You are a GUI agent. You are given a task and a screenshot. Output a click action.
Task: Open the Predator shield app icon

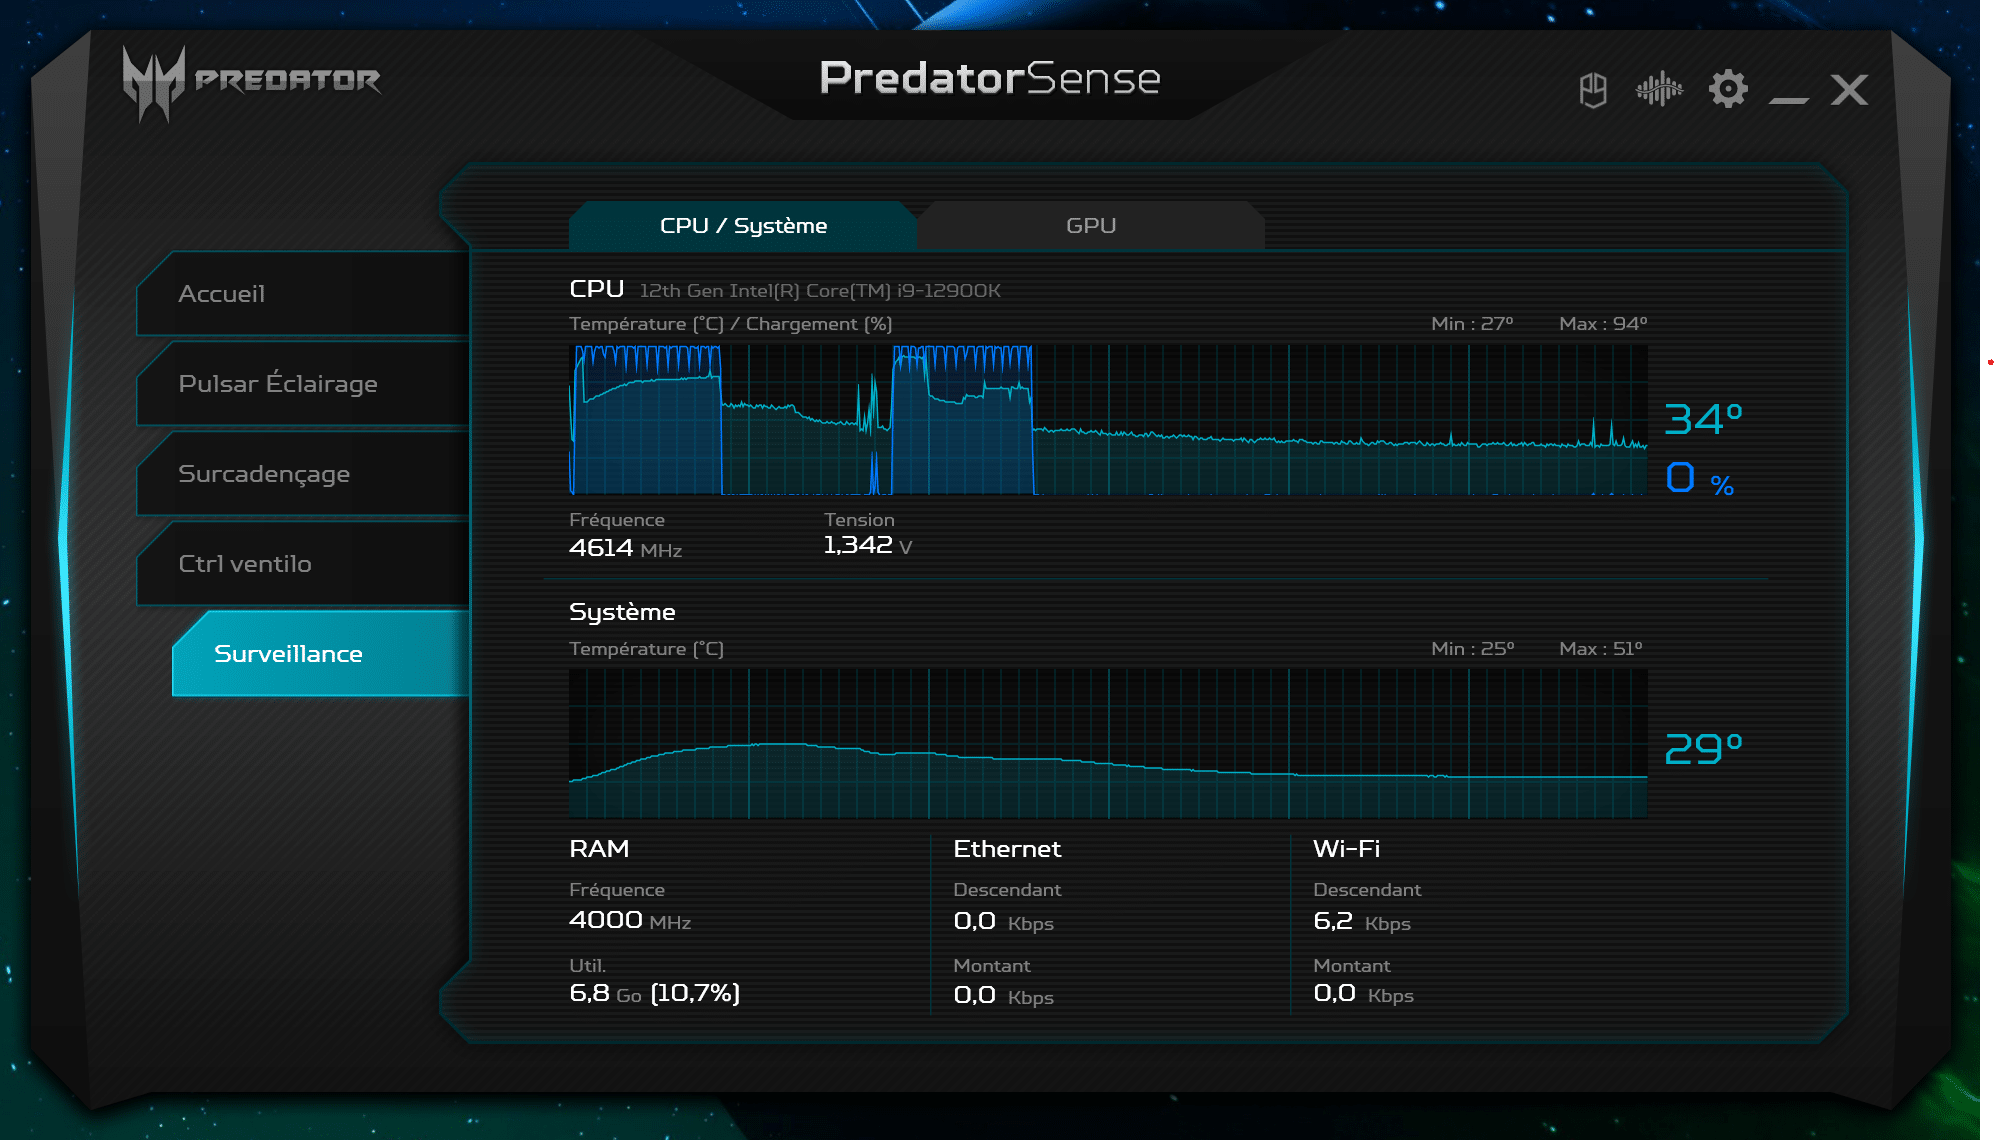1593,90
